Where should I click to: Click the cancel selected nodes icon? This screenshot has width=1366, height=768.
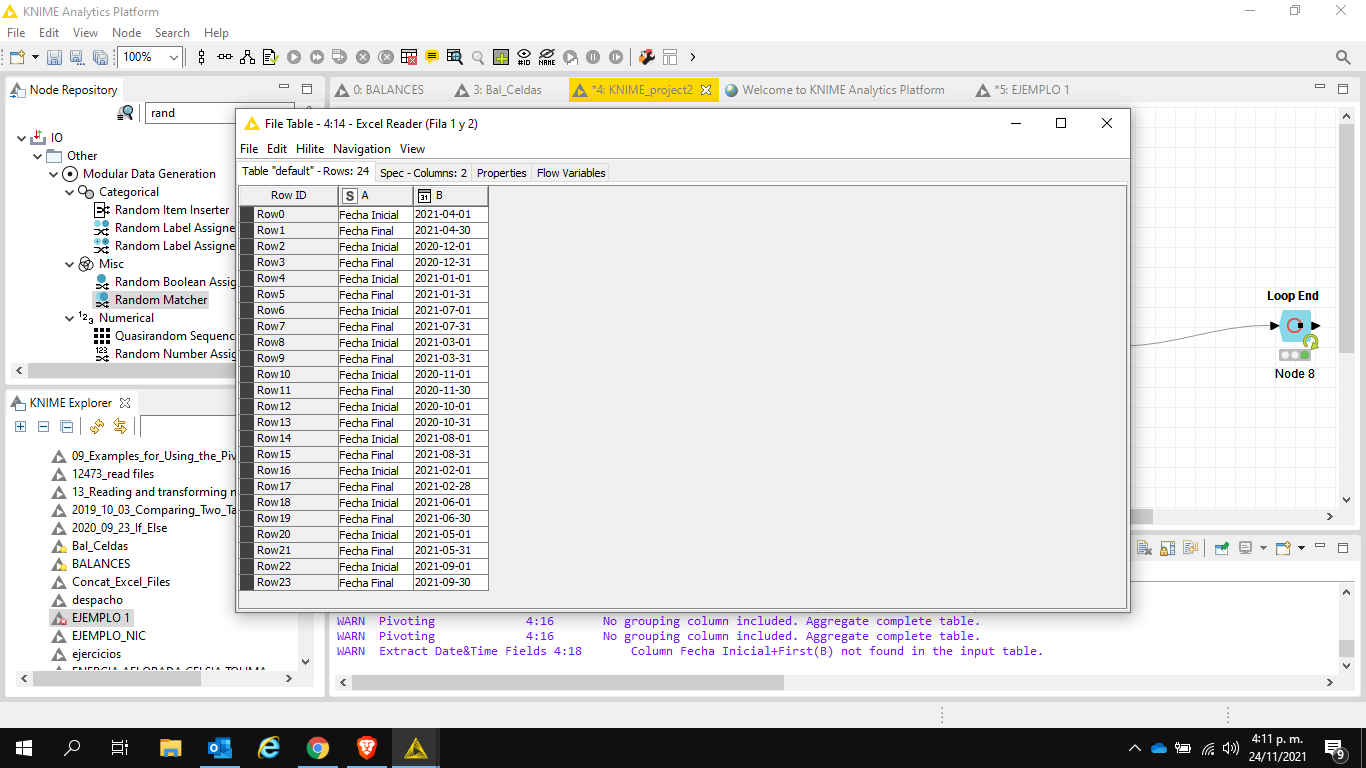(363, 57)
